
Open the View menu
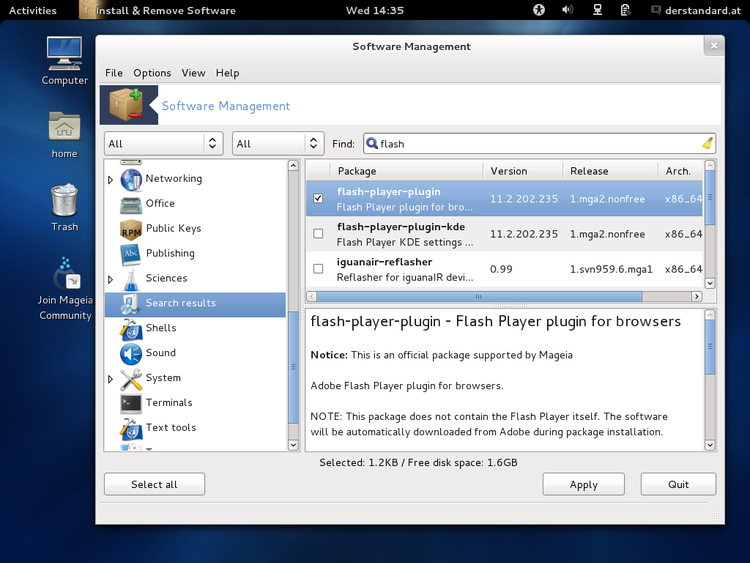[x=193, y=73]
